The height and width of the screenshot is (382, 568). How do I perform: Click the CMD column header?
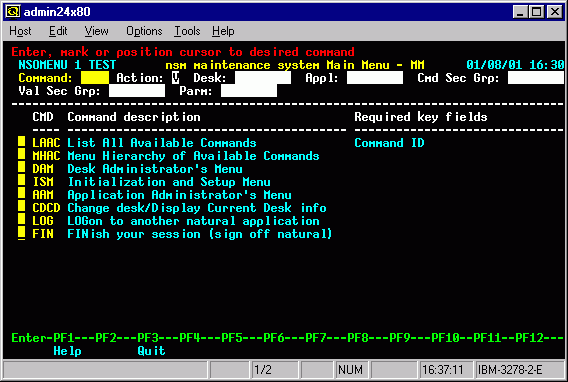pyautogui.click(x=43, y=117)
